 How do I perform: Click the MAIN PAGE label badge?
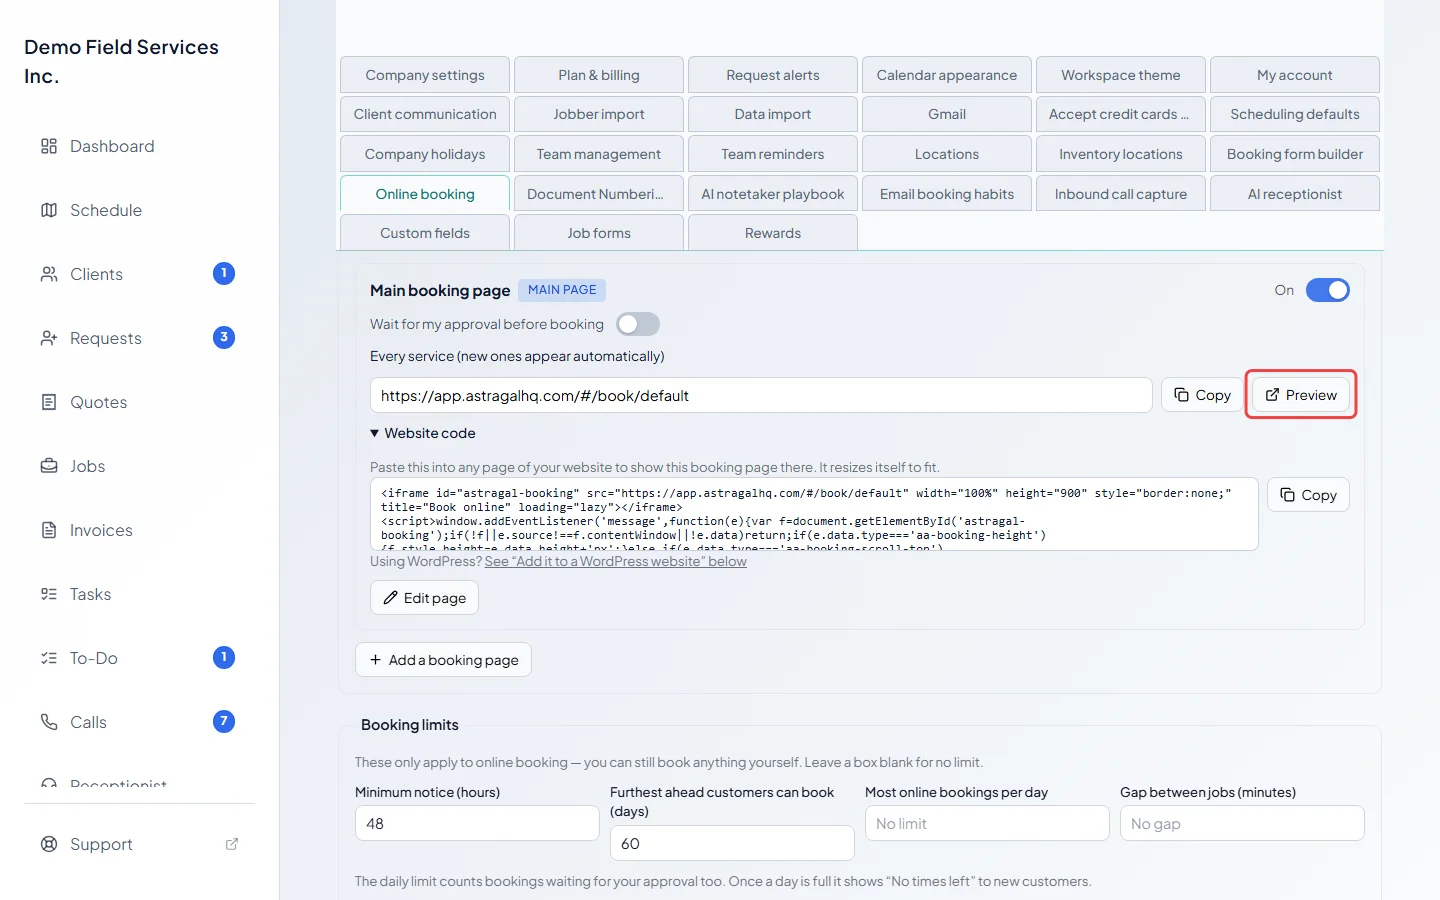pos(562,290)
